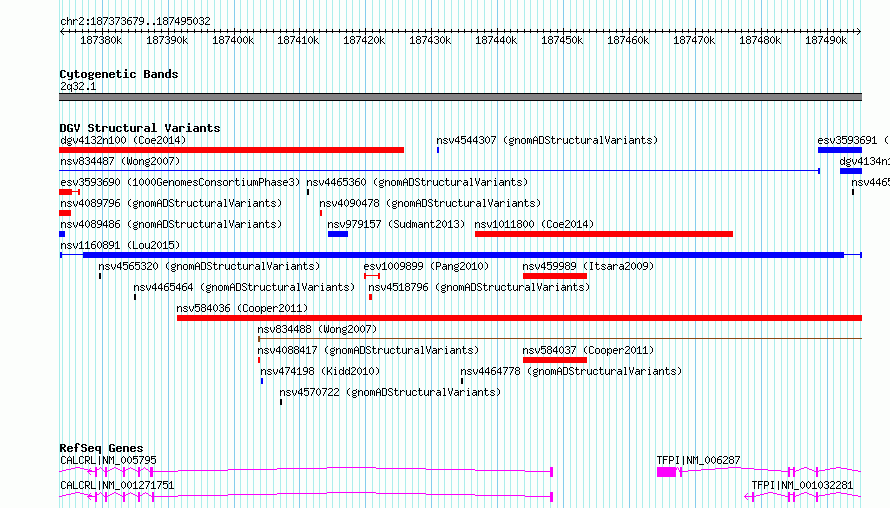
Task: Click the DGV Structural Variants track title
Action: tap(140, 128)
